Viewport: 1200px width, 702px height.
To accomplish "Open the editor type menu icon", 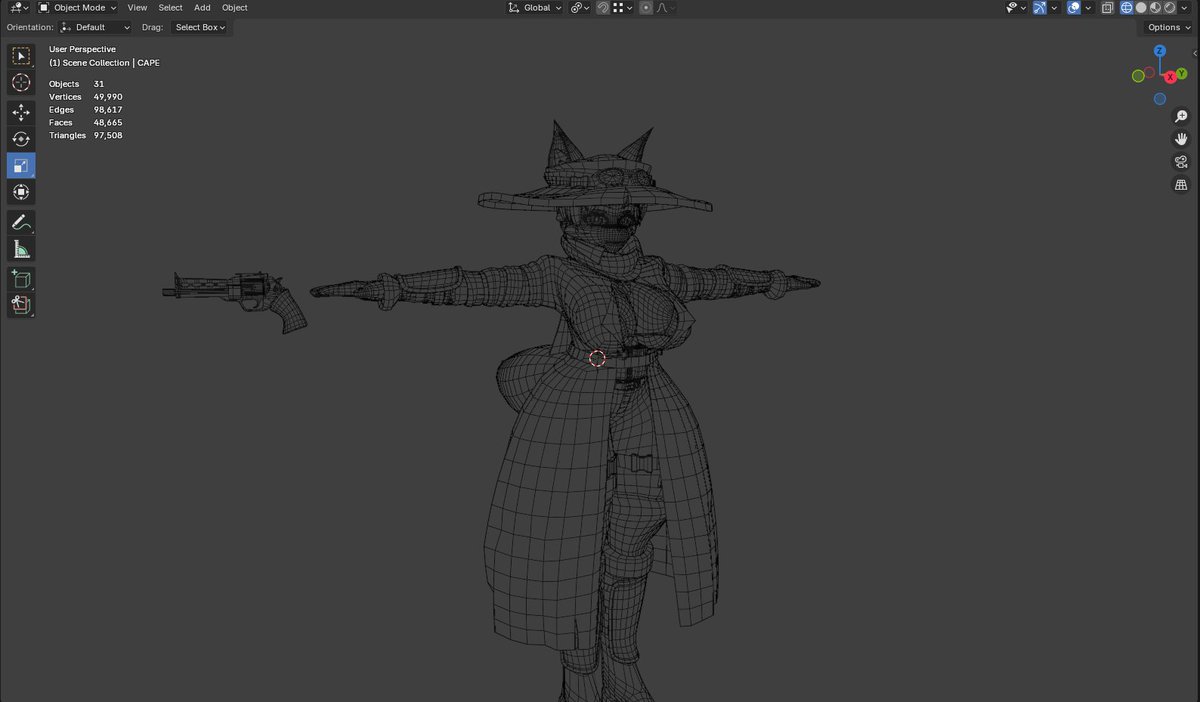I will (17, 7).
